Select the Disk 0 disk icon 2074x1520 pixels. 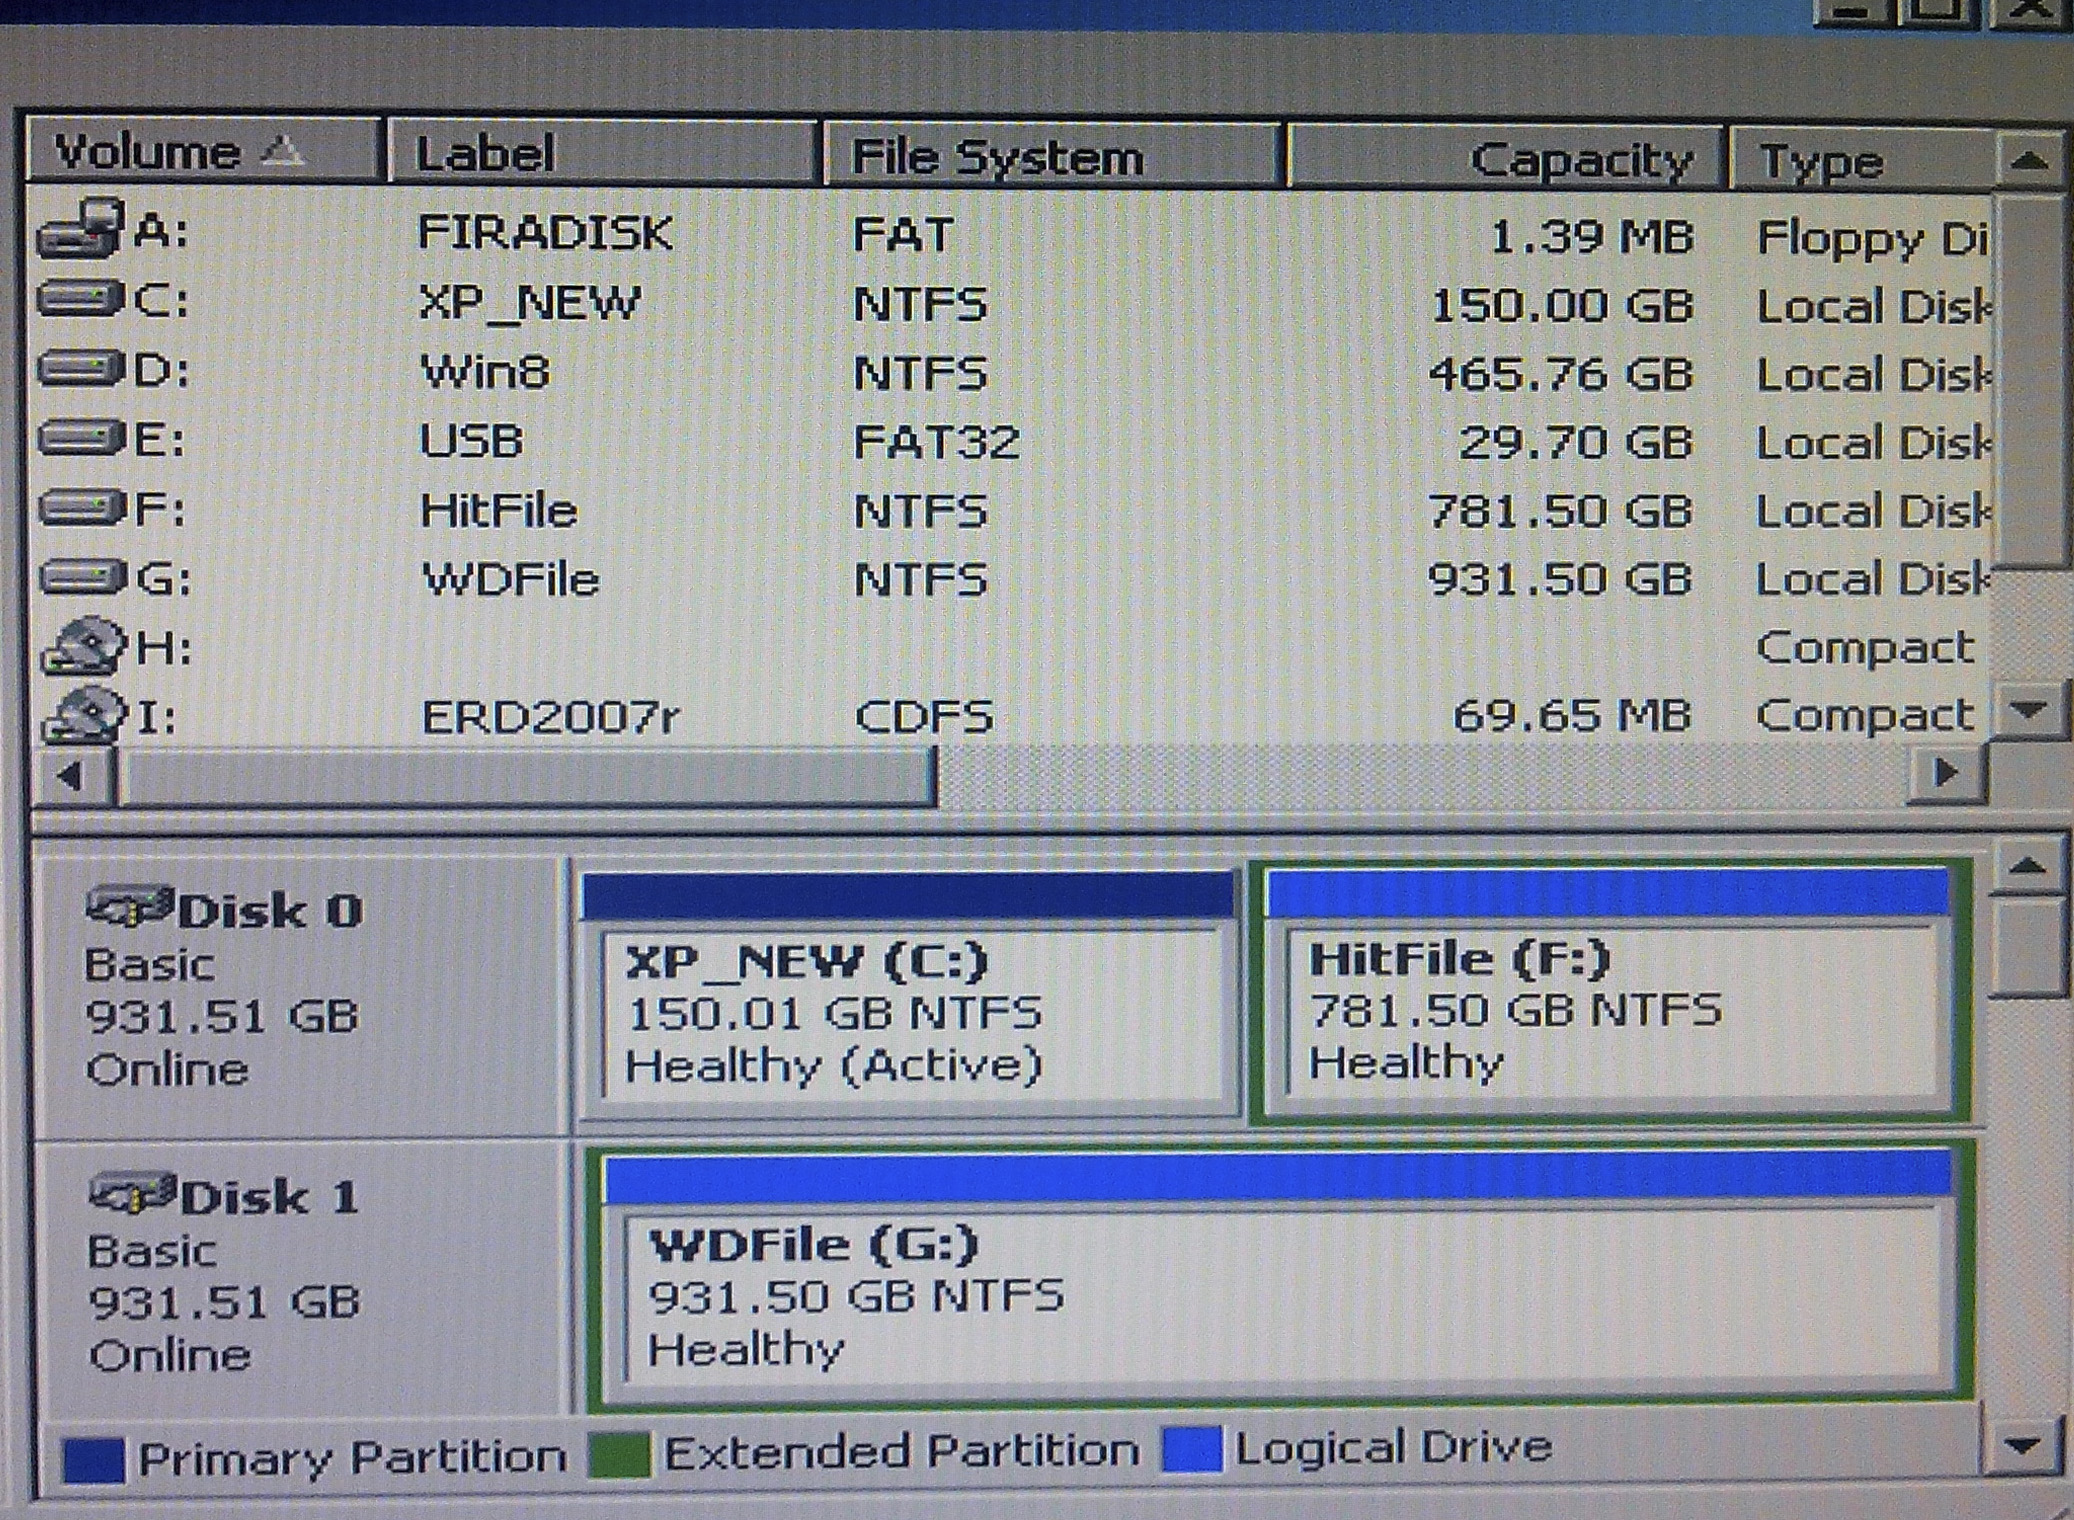point(130,908)
